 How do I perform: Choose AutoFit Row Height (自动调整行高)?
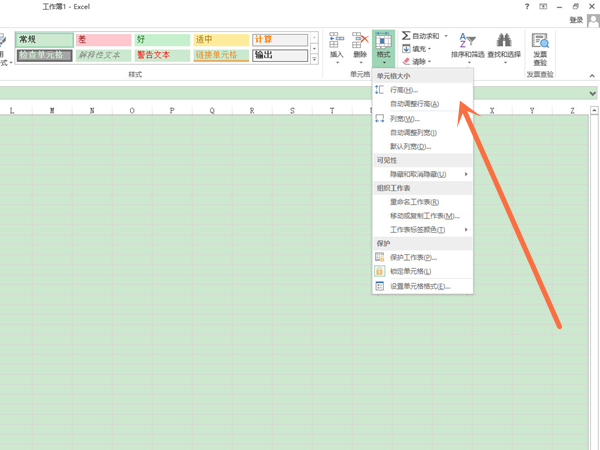[x=414, y=104]
